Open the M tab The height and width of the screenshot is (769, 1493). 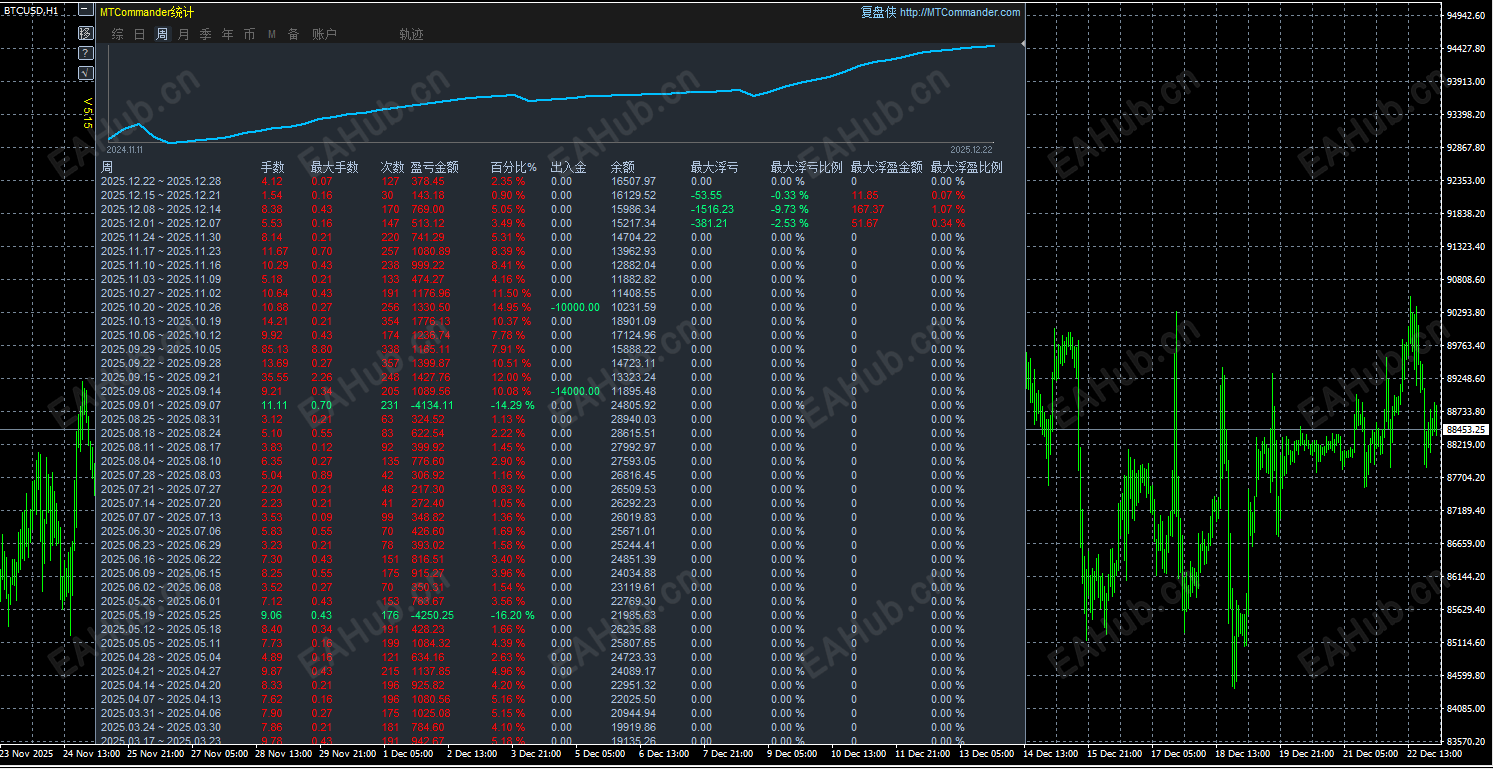tap(272, 34)
